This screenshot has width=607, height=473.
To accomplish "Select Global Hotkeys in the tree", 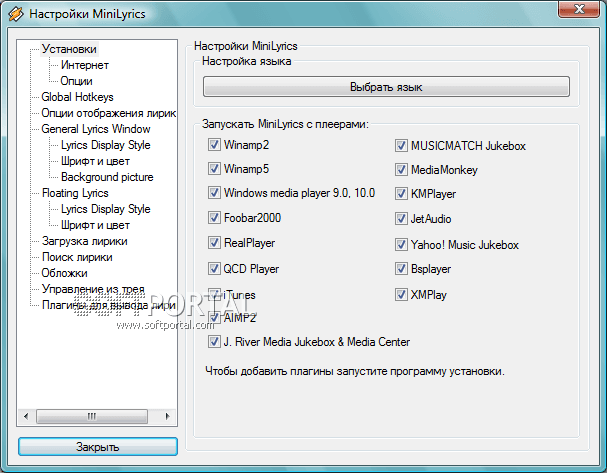I will click(x=77, y=97).
